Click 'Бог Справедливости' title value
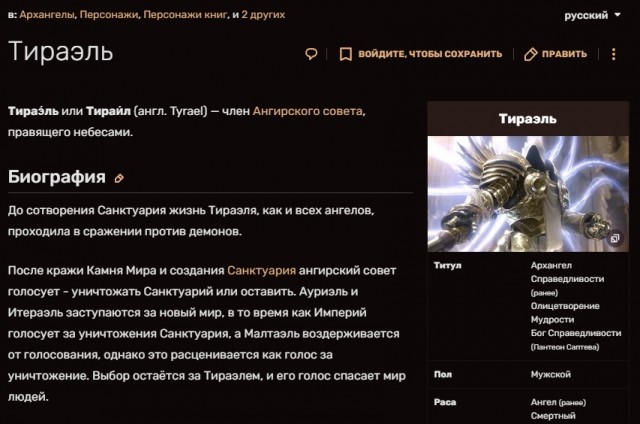The image size is (640, 424). [576, 333]
